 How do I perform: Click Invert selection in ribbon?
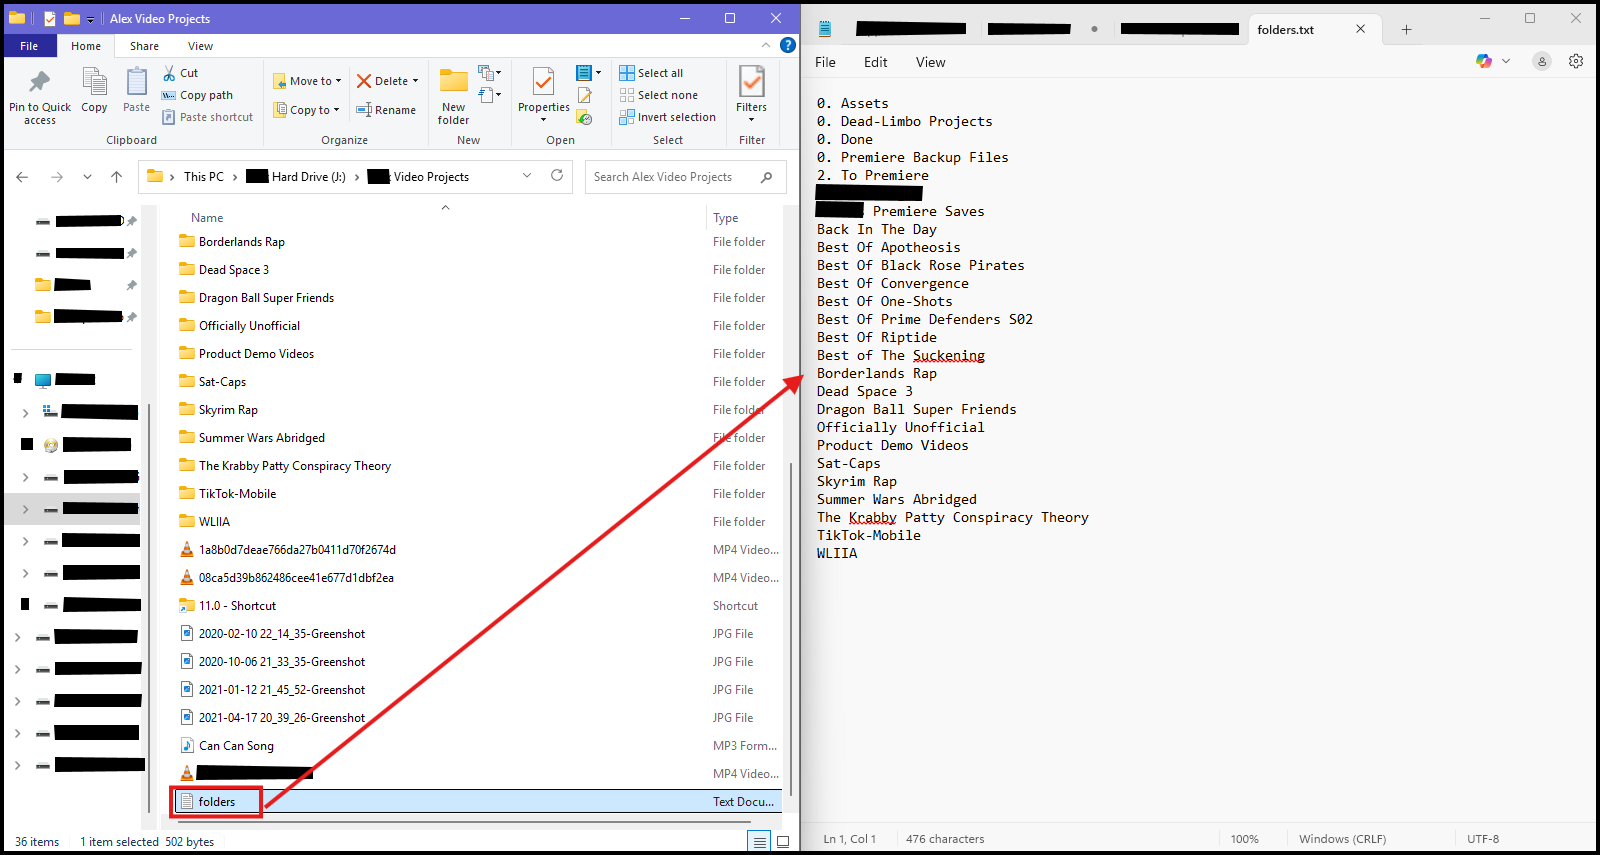pos(667,117)
